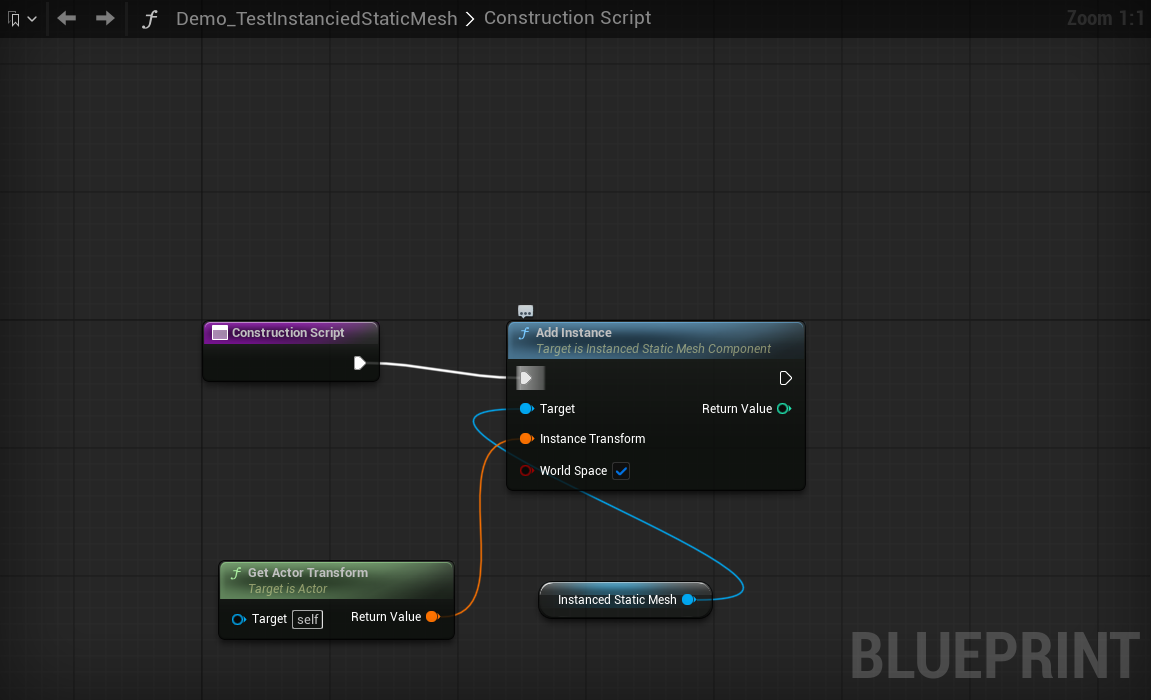This screenshot has width=1151, height=700.
Task: Click the Target pin on Add Instance
Action: tap(526, 409)
